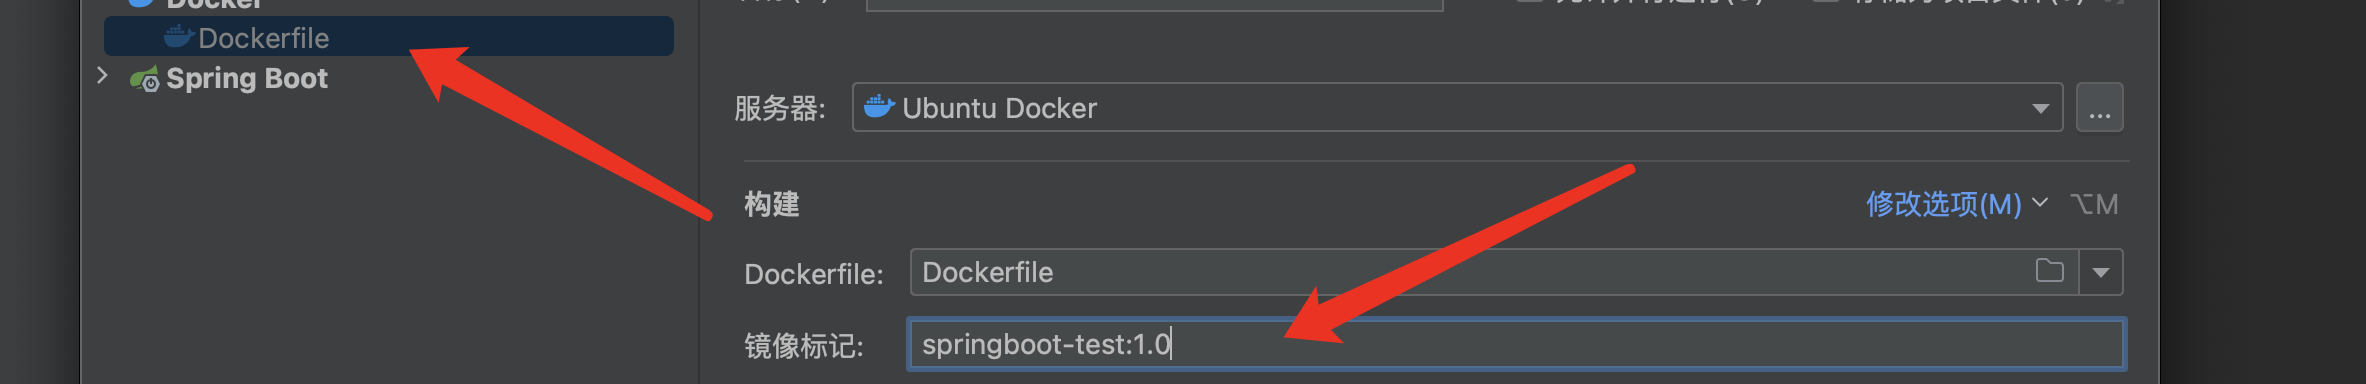Viewport: 2366px width, 384px height.
Task: Click the Docker category icon at list top
Action: coord(142,3)
